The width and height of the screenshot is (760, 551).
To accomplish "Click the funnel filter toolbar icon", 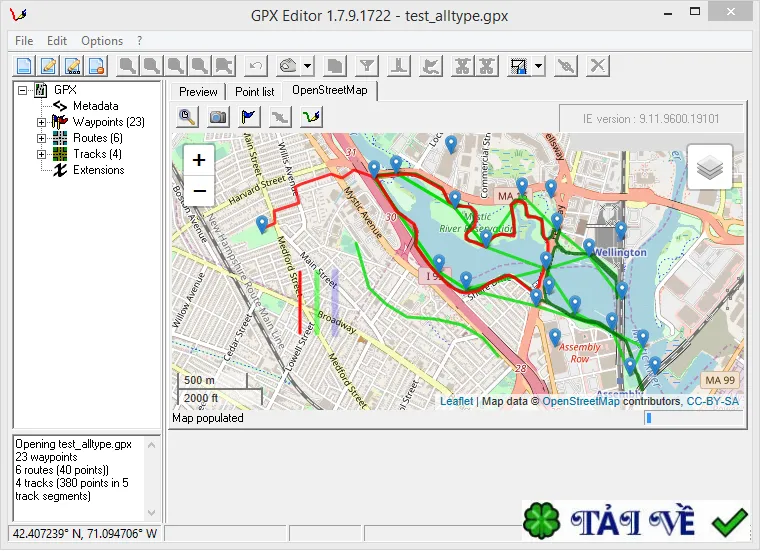I will [x=368, y=66].
